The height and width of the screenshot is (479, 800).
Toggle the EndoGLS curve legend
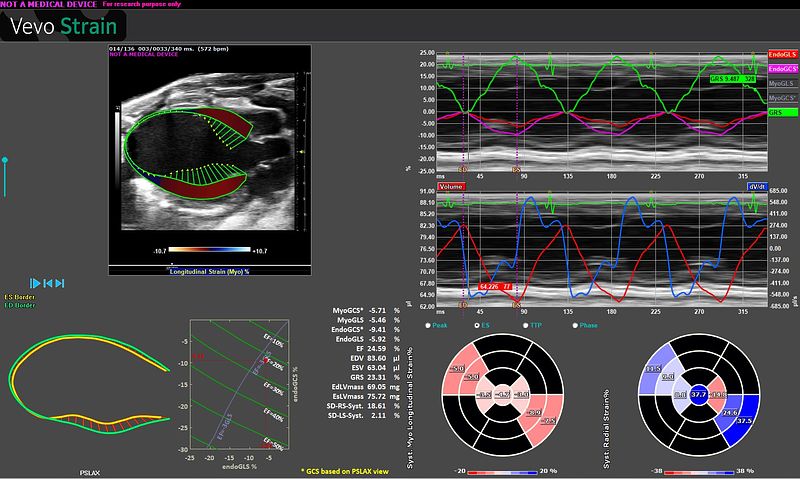point(782,52)
